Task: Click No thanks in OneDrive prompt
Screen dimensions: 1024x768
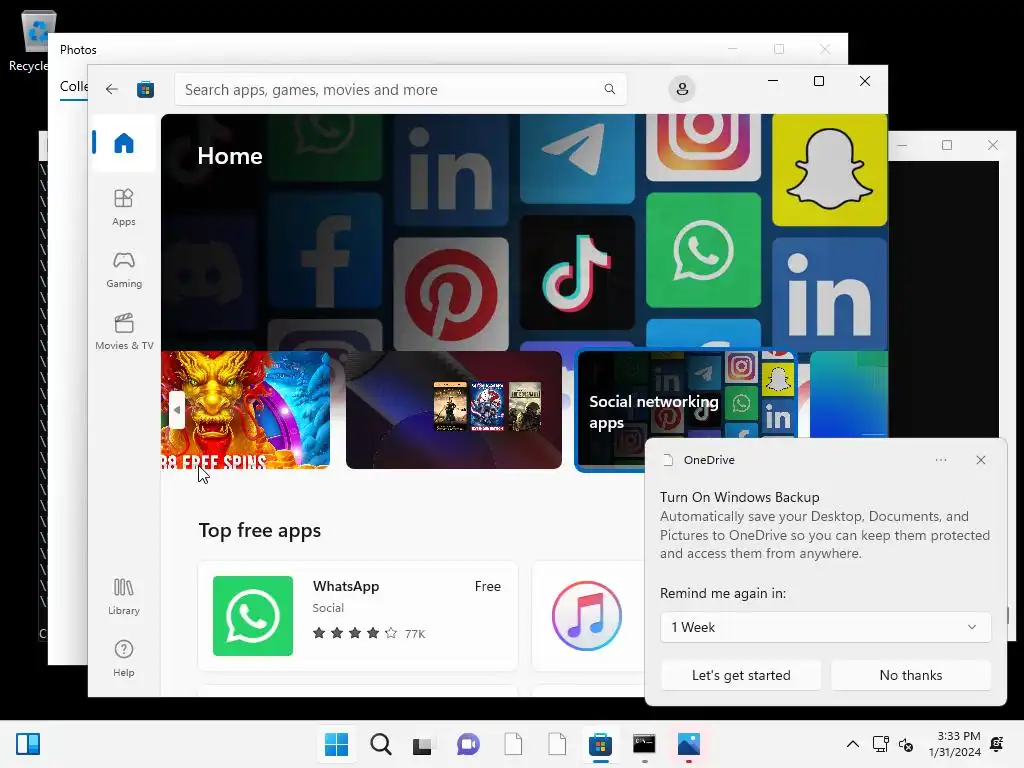Action: [911, 675]
